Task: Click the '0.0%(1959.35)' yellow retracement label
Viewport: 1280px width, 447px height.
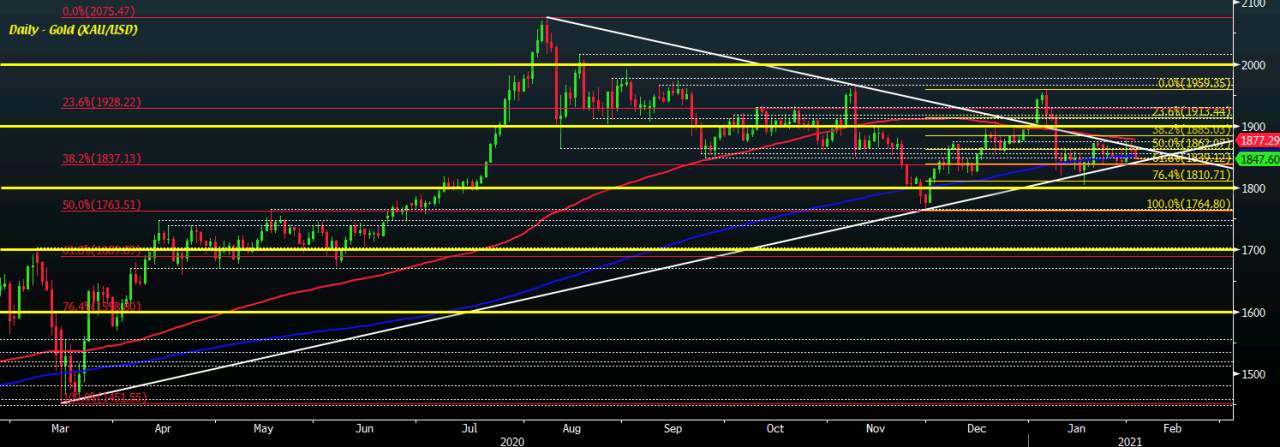Action: (1192, 84)
